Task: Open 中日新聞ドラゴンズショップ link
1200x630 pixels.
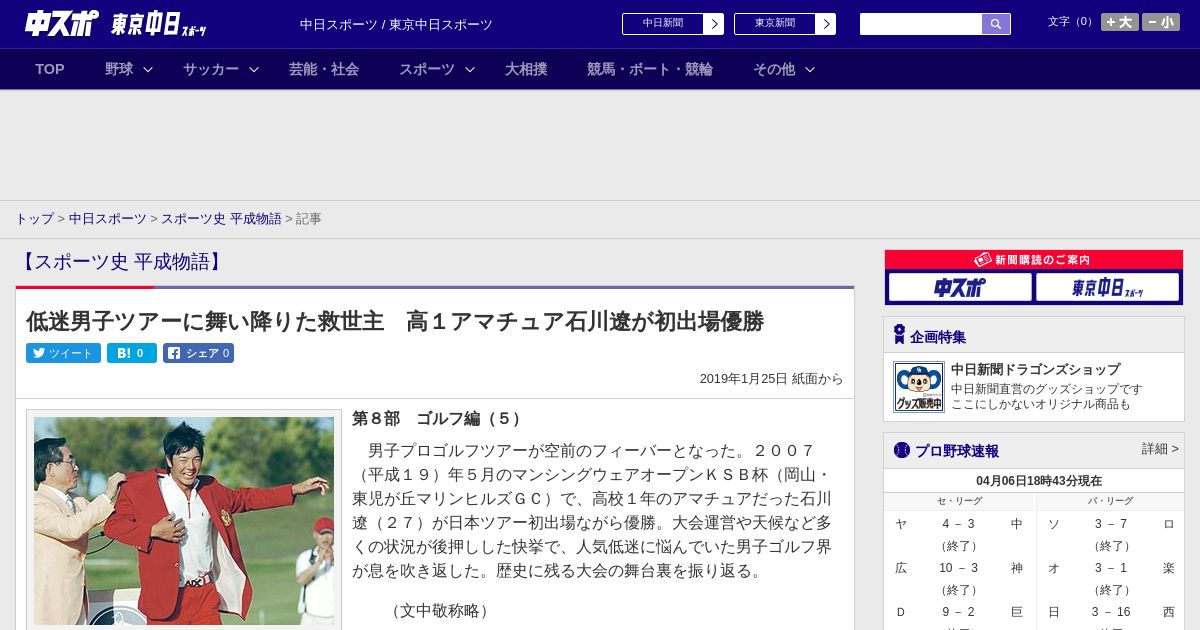Action: pyautogui.click(x=1035, y=369)
